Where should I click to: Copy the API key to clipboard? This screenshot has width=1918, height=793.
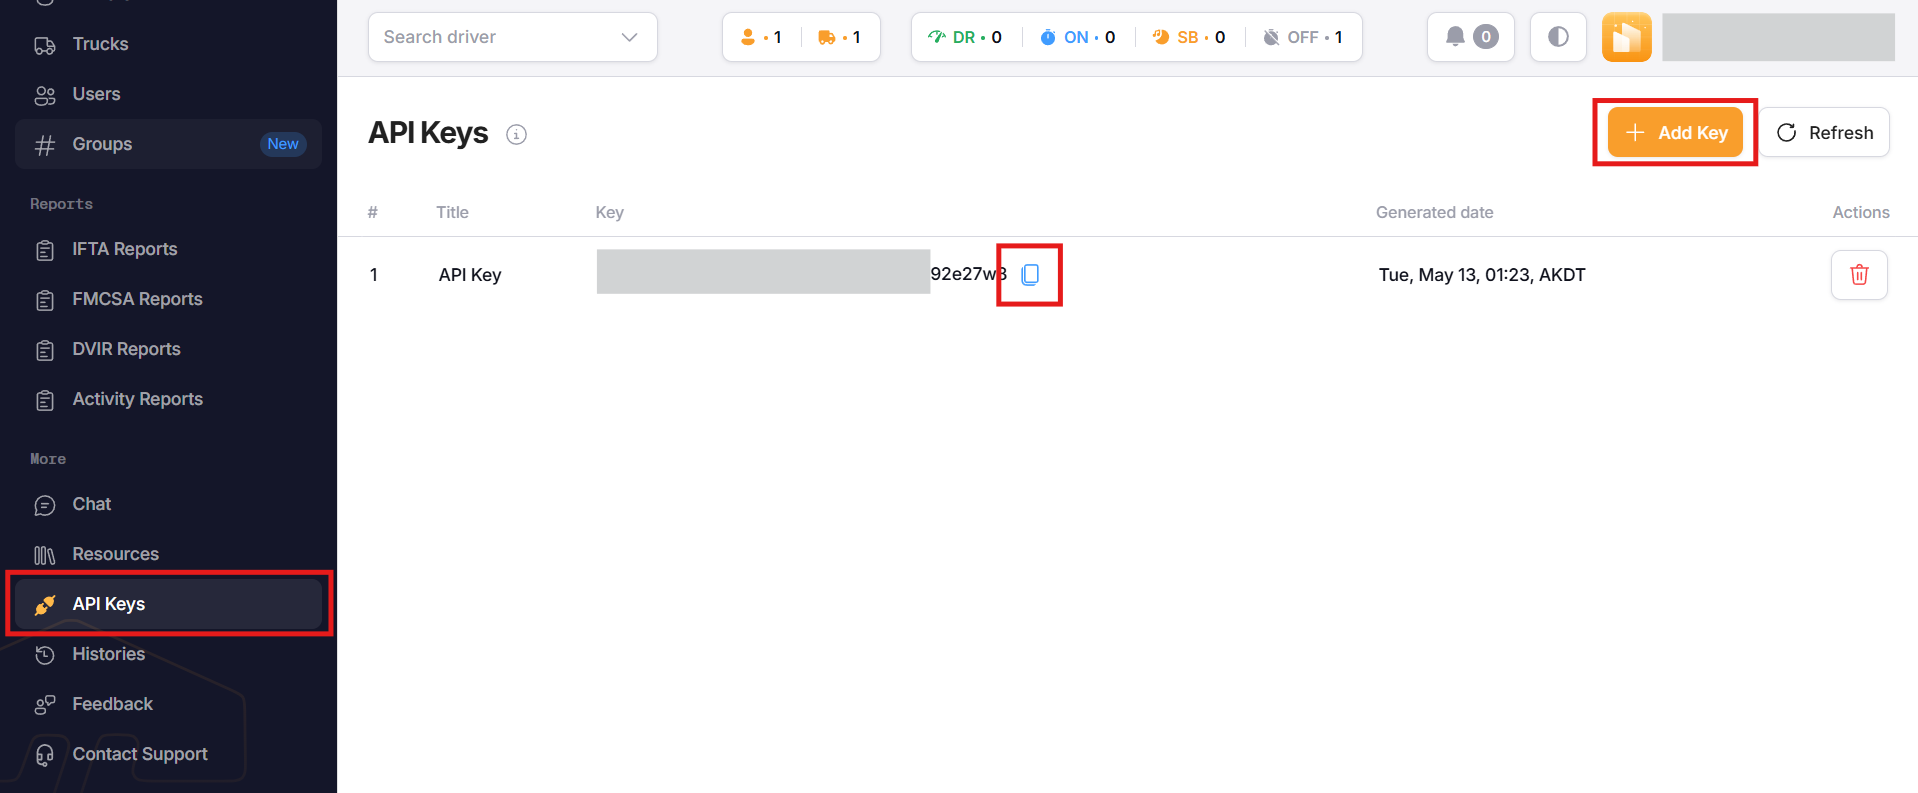click(1030, 275)
